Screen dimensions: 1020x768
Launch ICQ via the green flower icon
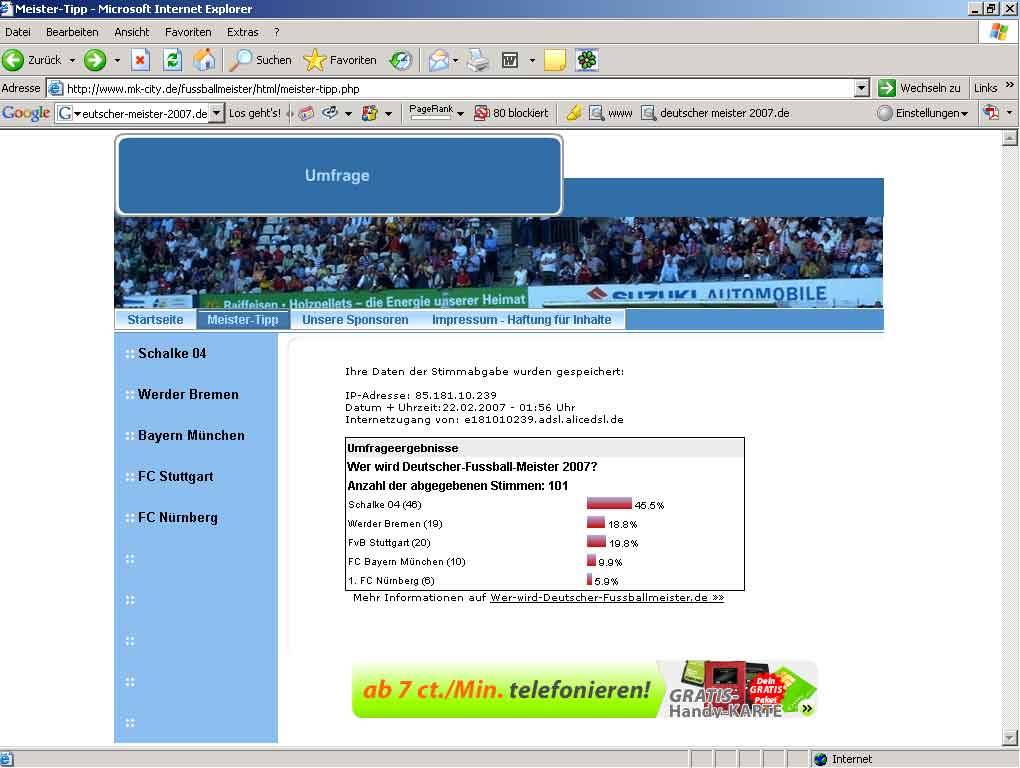[x=587, y=60]
